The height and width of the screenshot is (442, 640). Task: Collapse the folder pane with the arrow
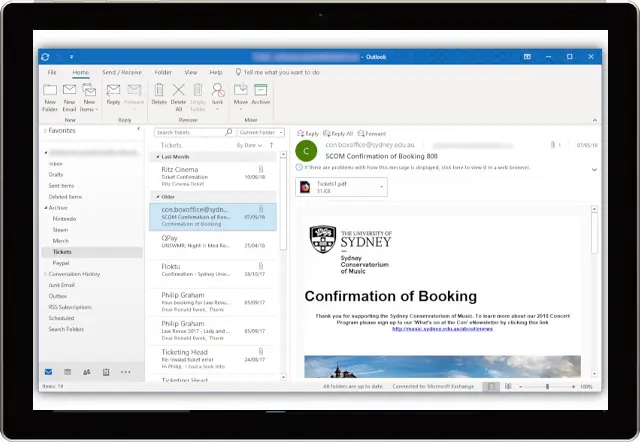pos(140,130)
